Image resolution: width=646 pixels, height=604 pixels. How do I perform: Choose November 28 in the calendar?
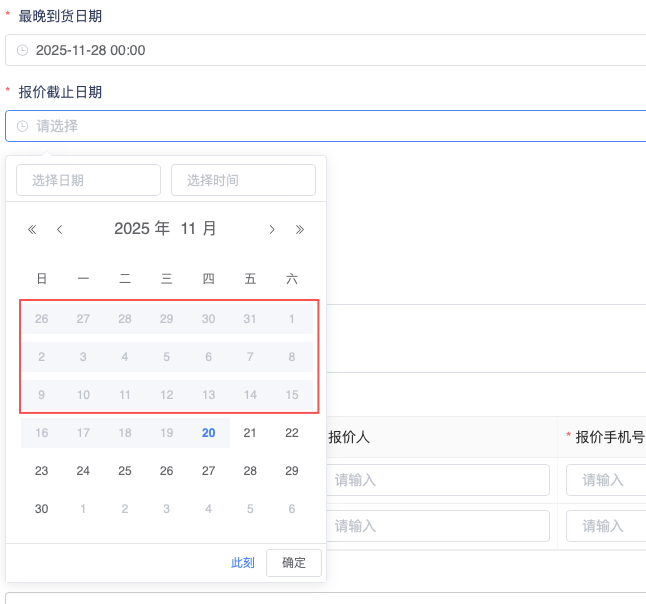tap(250, 471)
